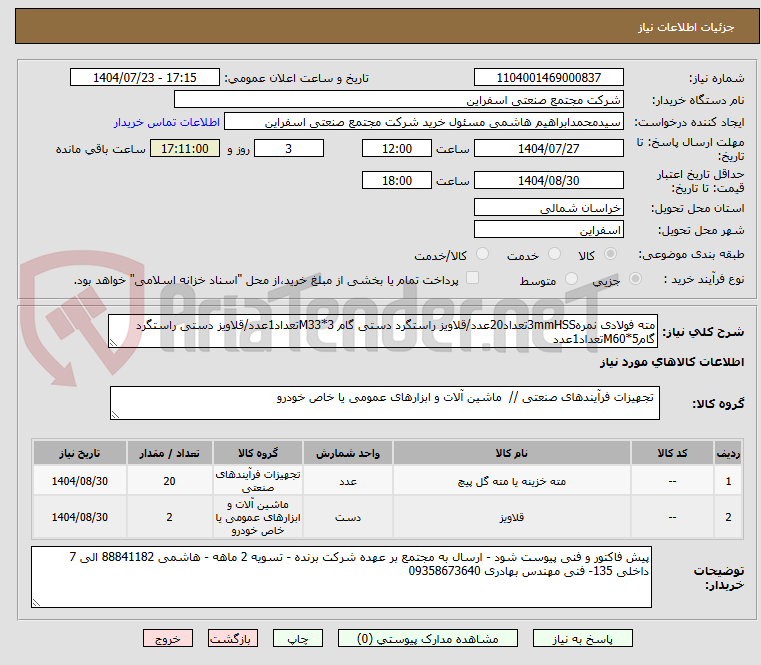Click quantity cell 2 in قلاویز row

point(169,517)
